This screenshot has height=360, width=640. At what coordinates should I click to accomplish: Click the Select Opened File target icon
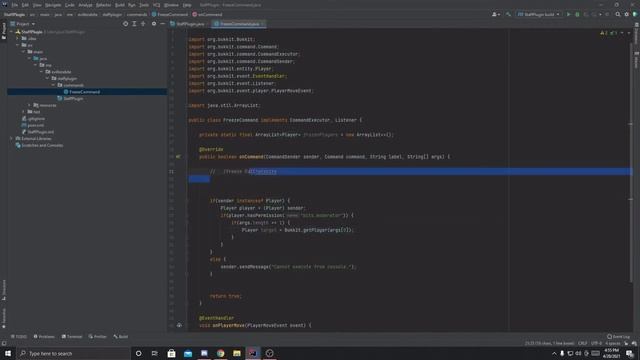[125, 24]
